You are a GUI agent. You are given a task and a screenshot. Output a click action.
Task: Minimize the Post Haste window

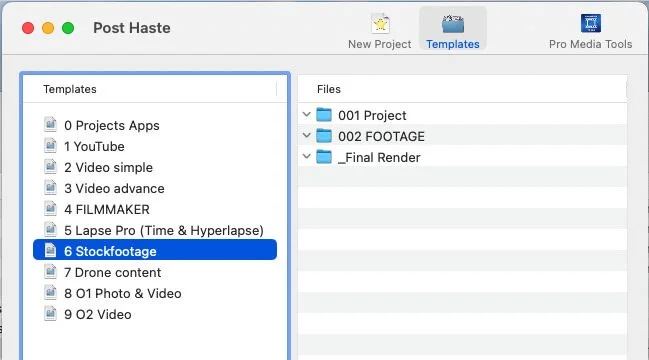(x=48, y=28)
